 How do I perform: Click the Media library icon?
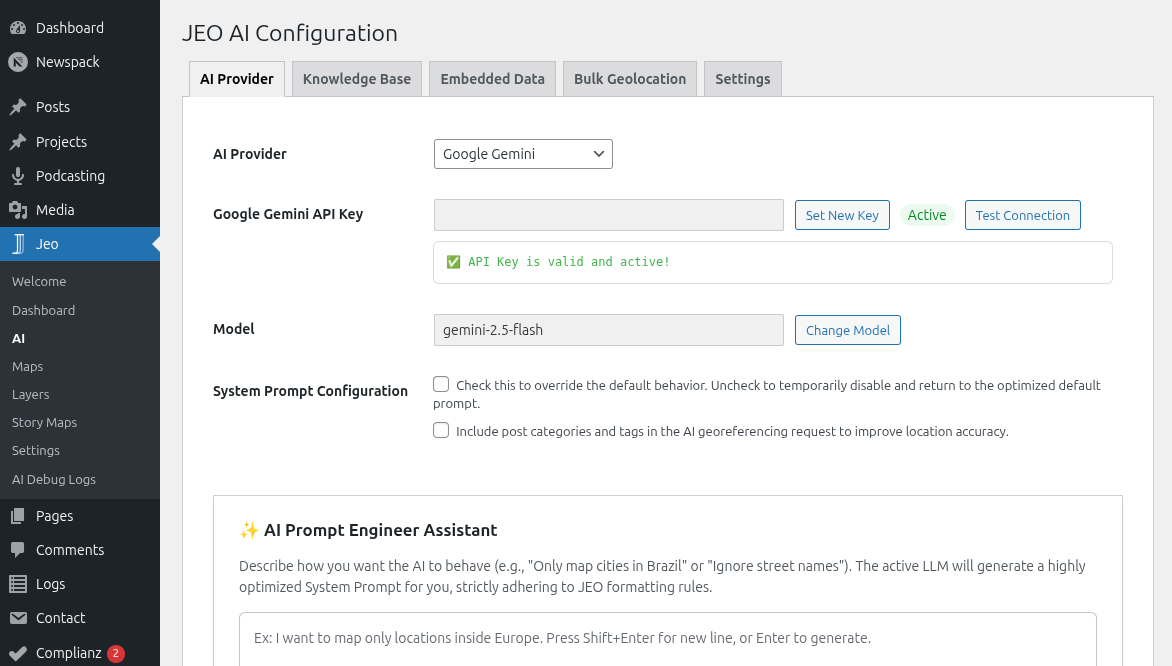click(18, 210)
